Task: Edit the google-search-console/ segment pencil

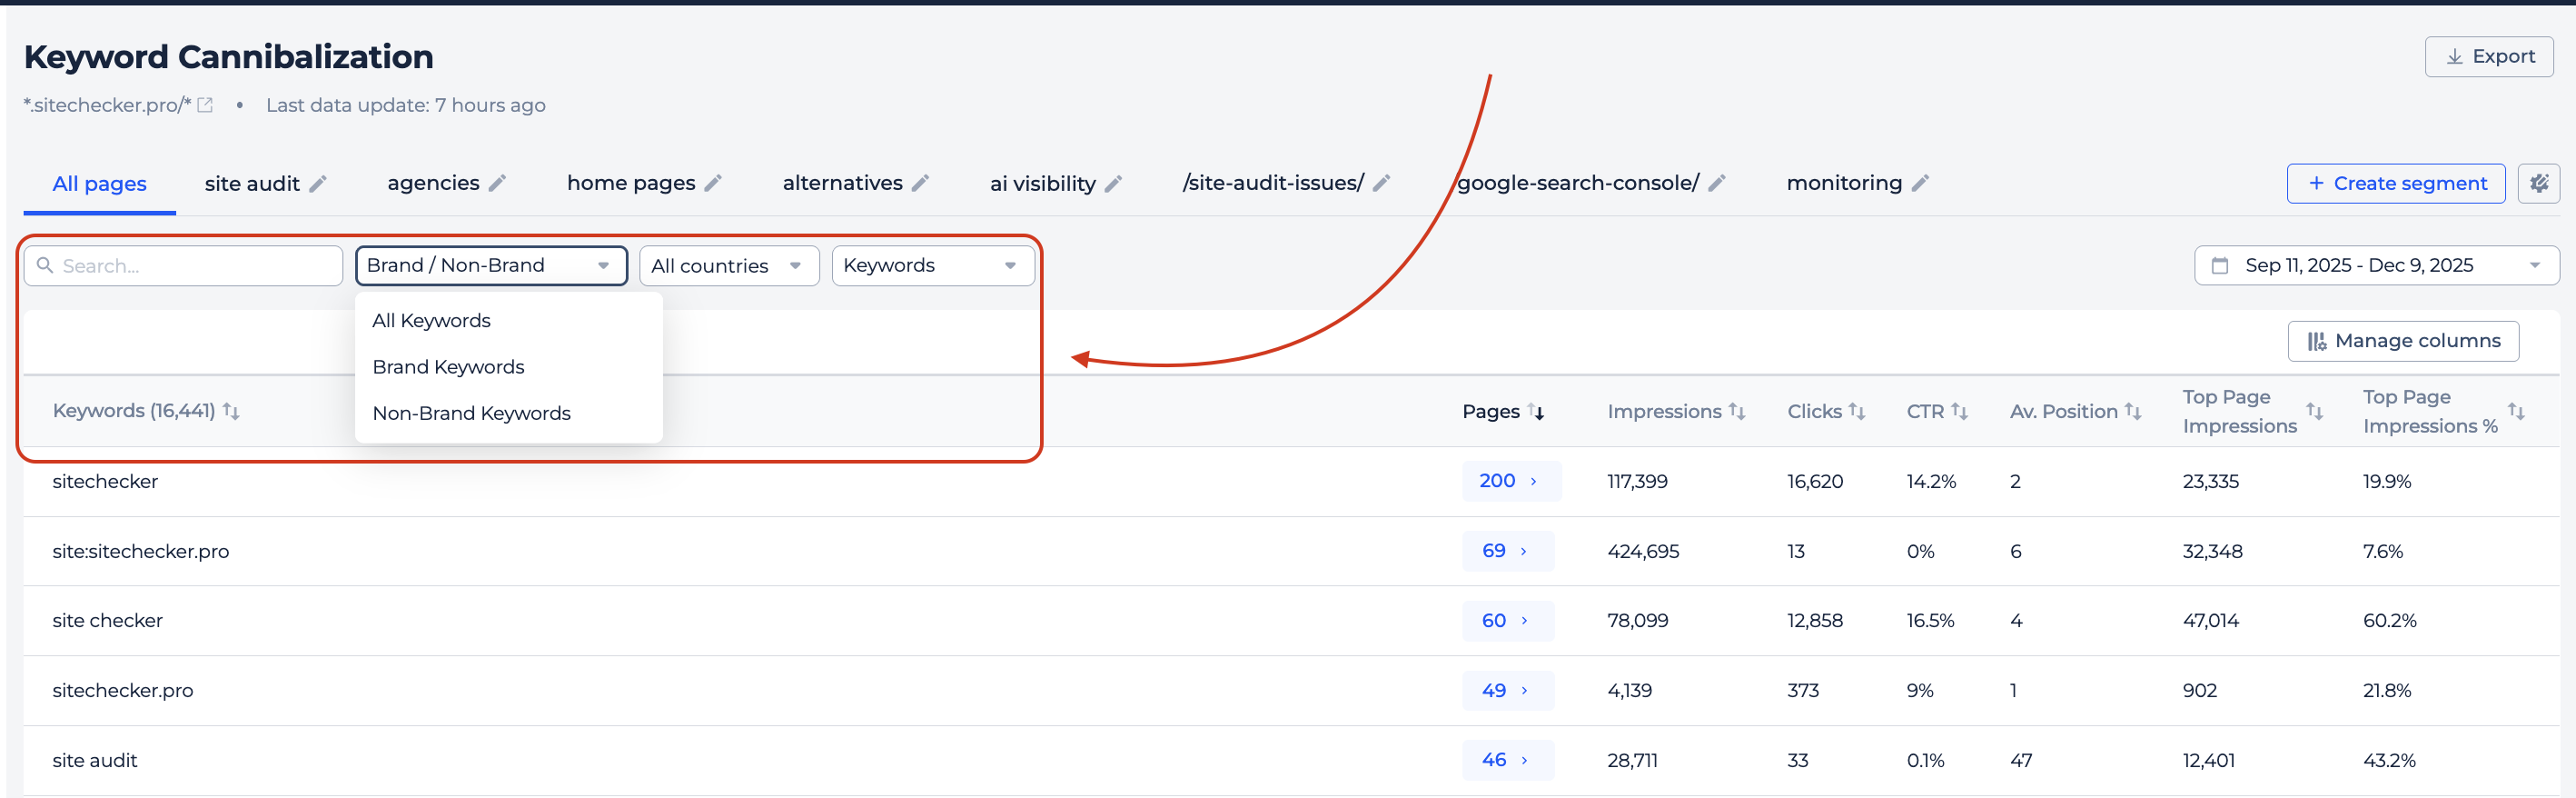Action: 1717,183
